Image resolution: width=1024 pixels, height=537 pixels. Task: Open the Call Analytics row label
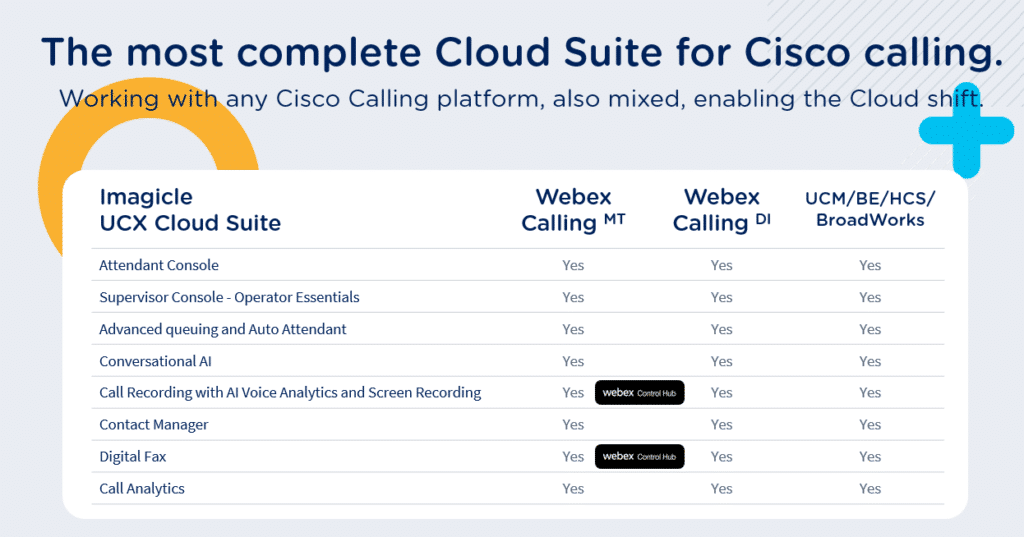coord(142,489)
